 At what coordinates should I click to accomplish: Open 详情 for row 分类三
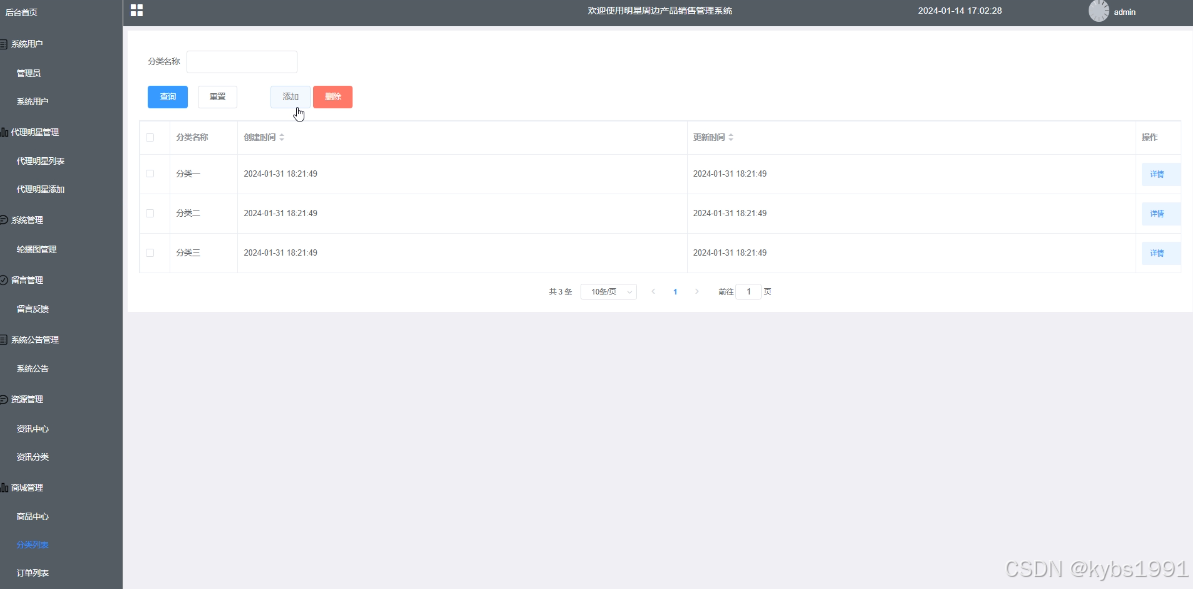click(x=1161, y=253)
